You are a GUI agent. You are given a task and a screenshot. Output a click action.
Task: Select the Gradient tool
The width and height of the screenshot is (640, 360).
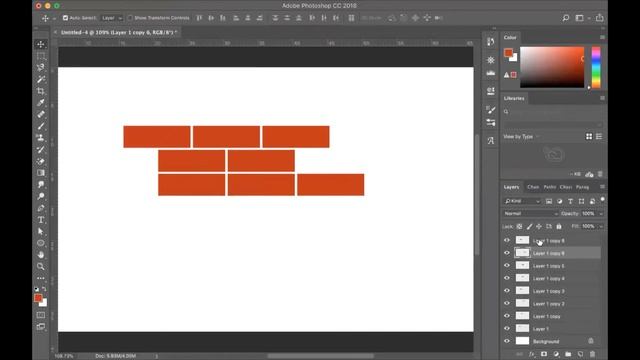(41, 173)
